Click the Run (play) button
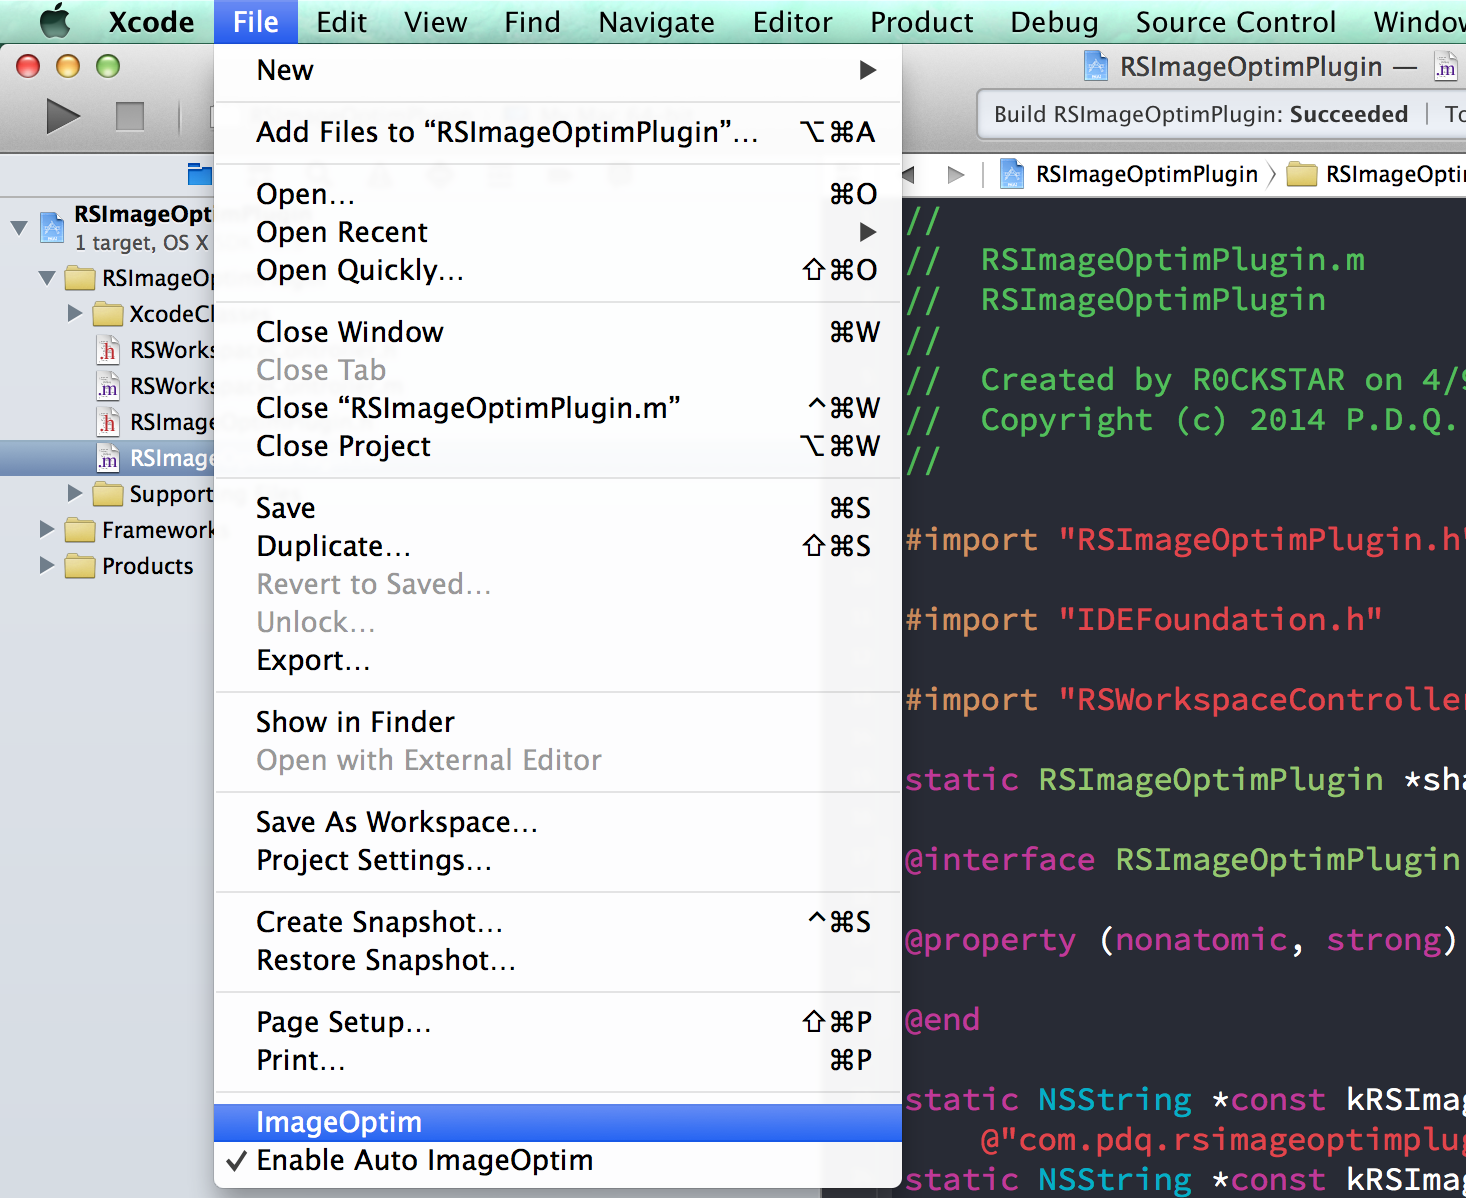 click(63, 117)
